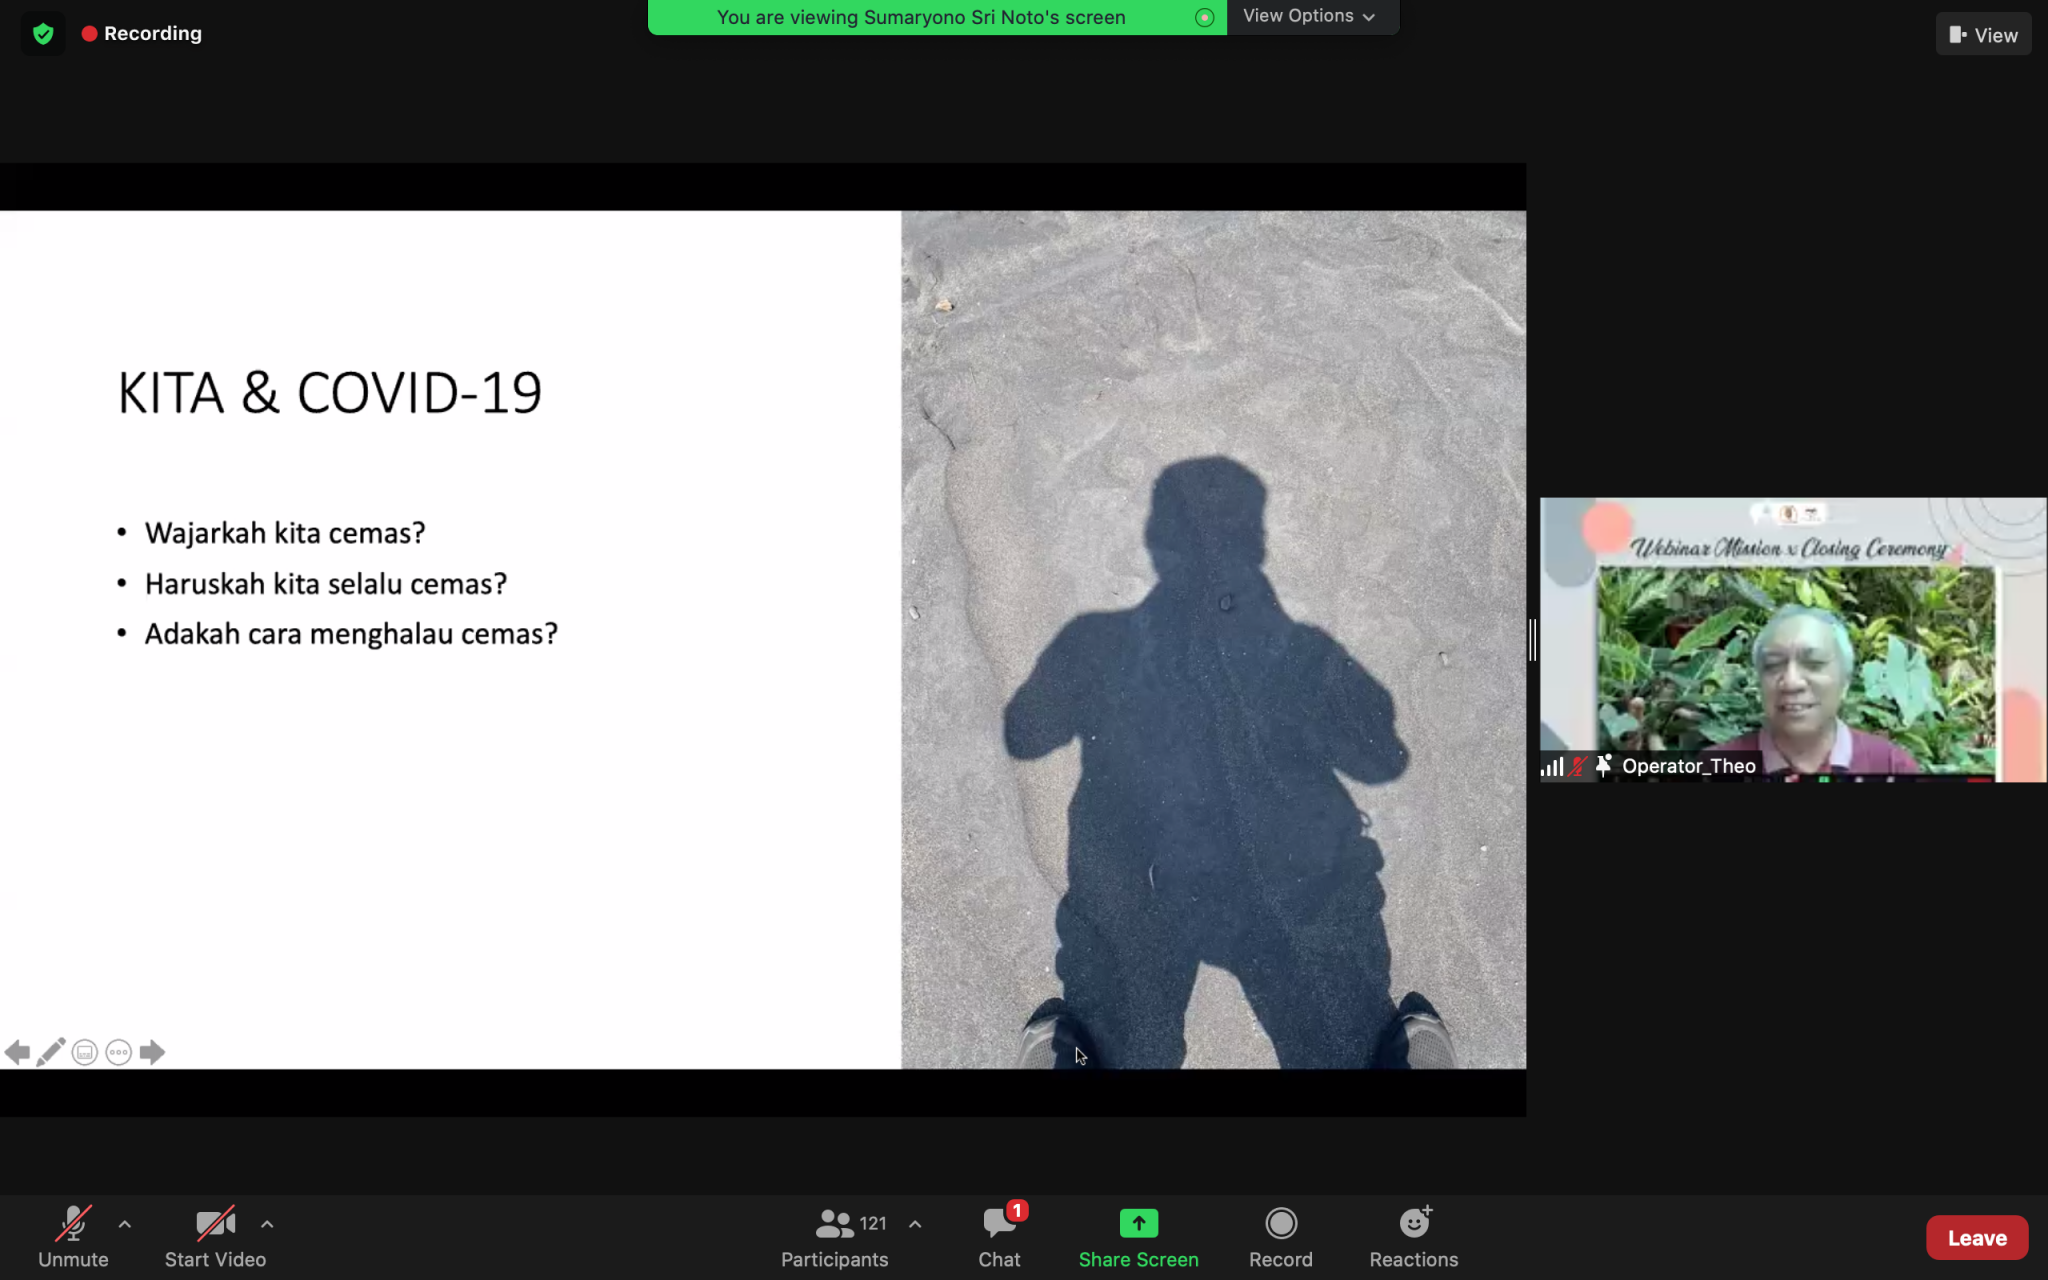Click the Operator_Theo video thumbnail
Image resolution: width=2048 pixels, height=1280 pixels.
click(x=1792, y=640)
